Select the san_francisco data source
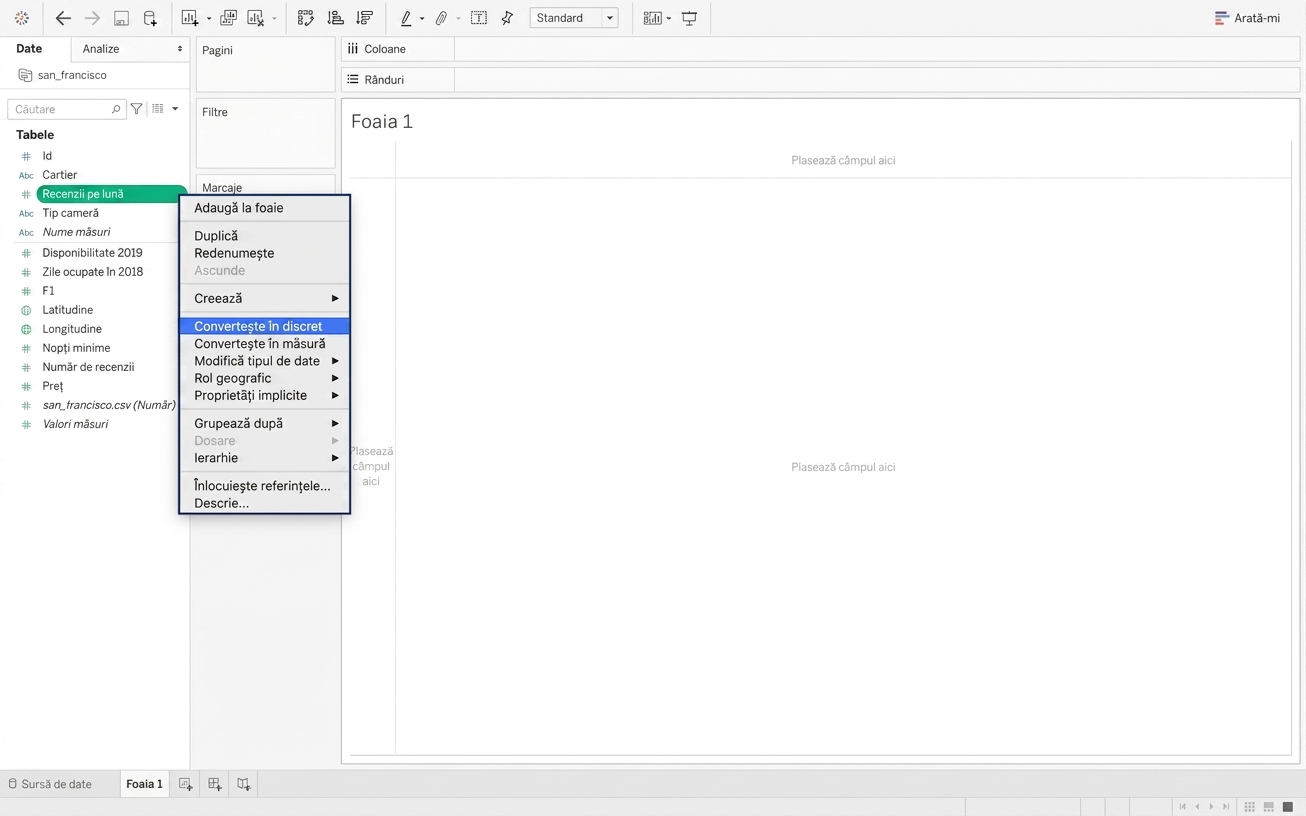Image resolution: width=1306 pixels, height=816 pixels. tap(72, 75)
